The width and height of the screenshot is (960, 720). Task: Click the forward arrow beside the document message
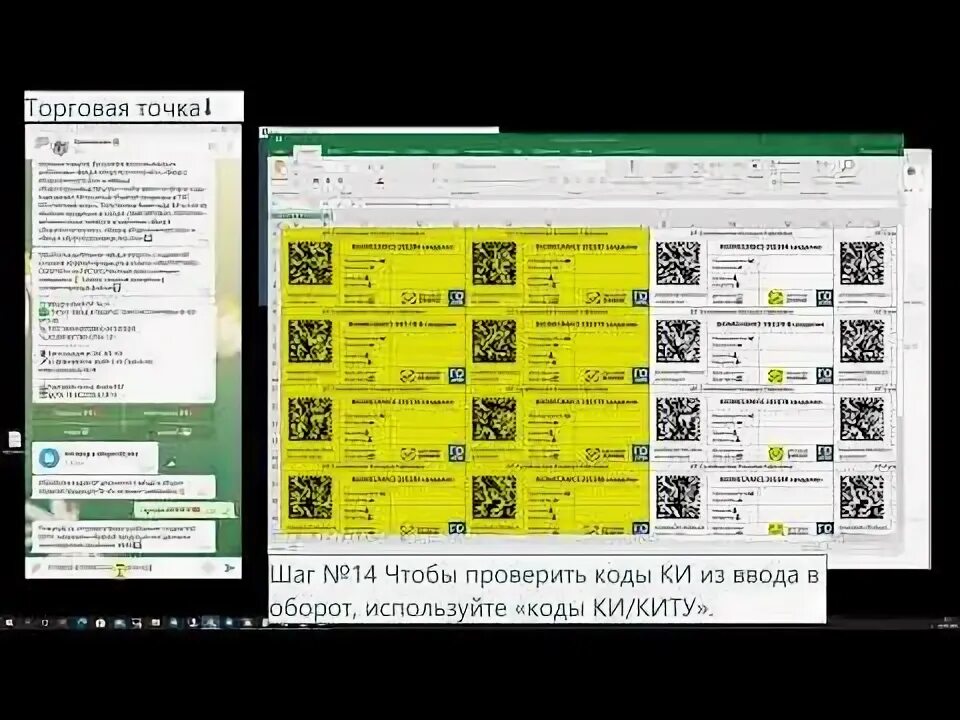(171, 462)
